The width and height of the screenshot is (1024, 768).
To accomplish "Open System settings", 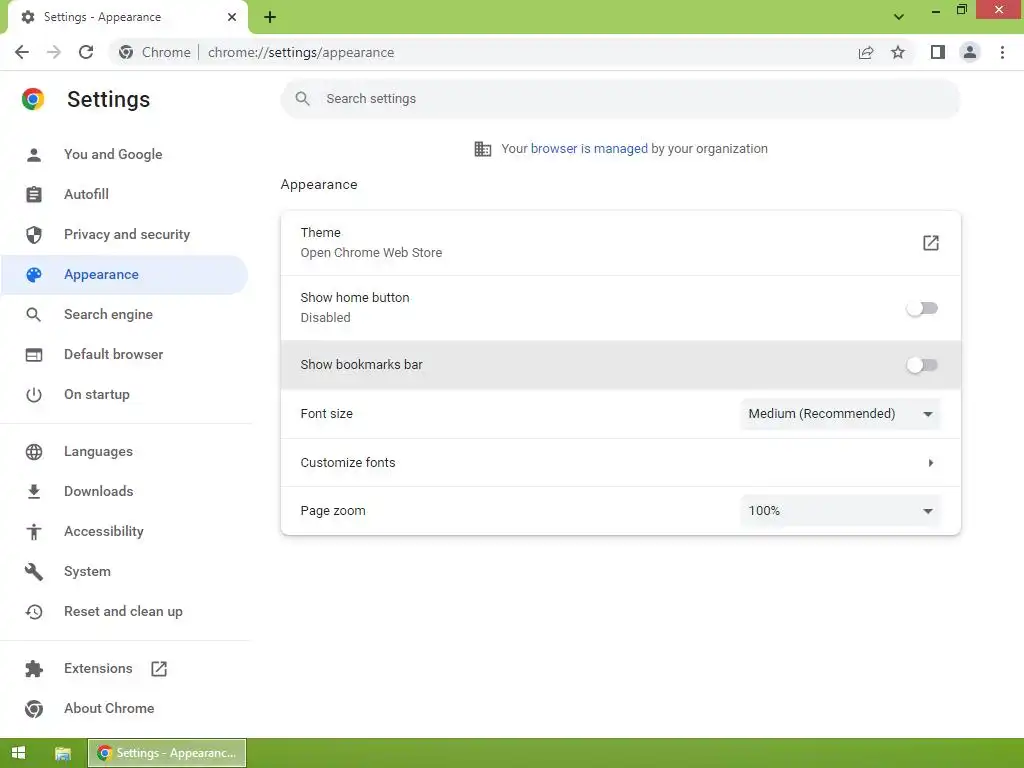I will point(87,572).
